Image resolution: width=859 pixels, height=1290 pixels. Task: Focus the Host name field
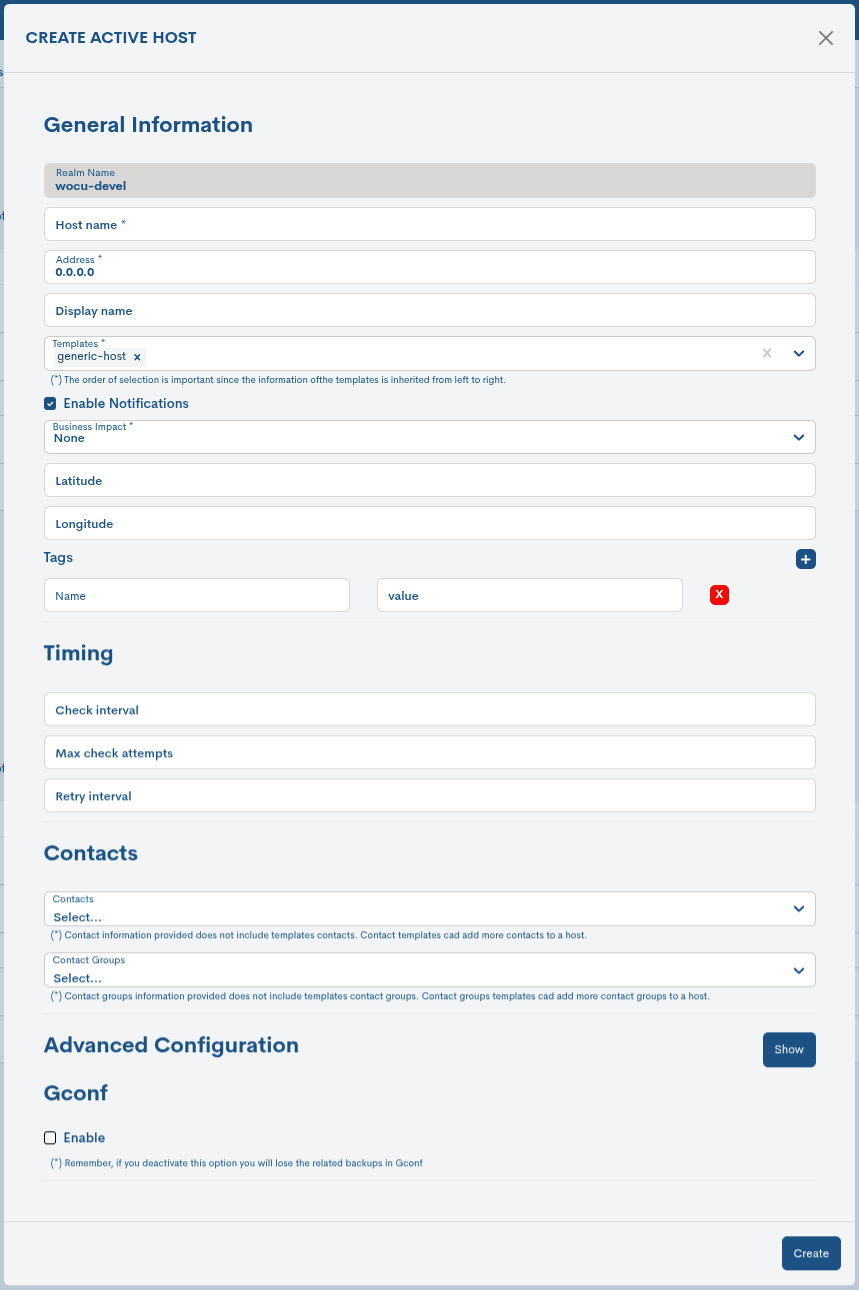click(x=429, y=225)
